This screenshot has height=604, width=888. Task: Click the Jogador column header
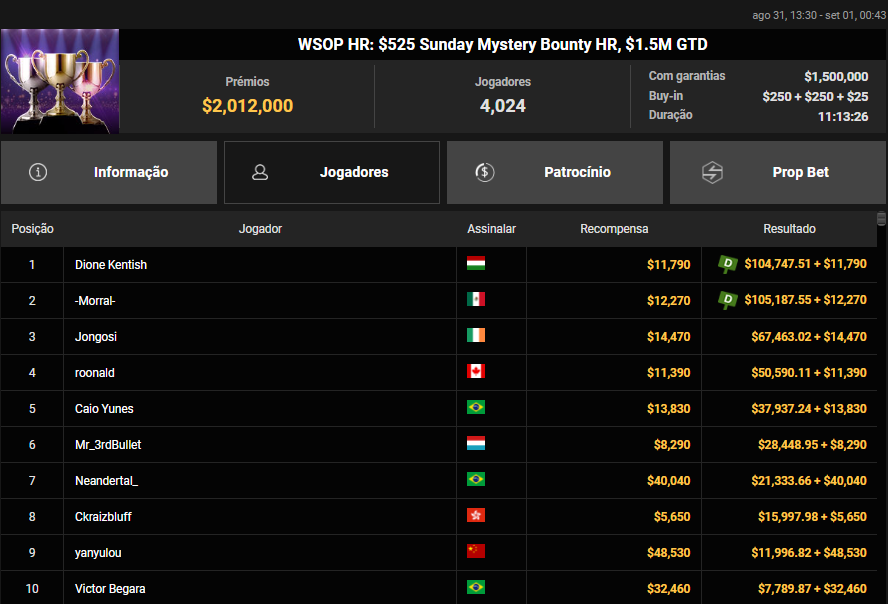tap(260, 229)
